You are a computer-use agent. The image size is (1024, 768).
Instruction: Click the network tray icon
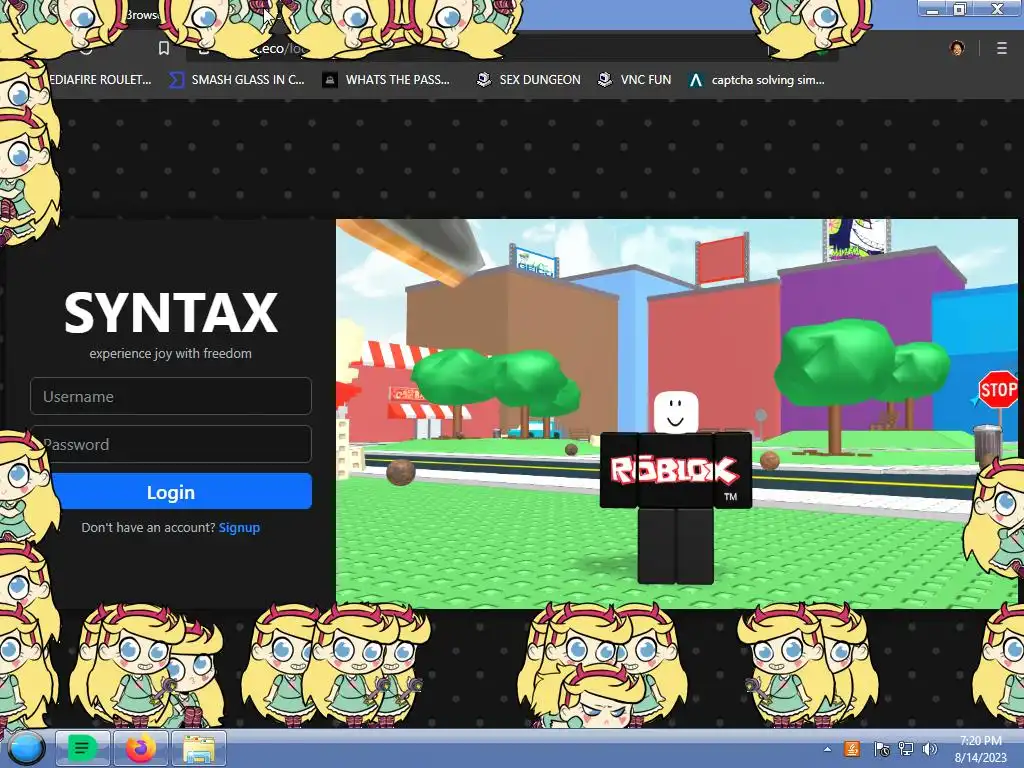coord(906,749)
